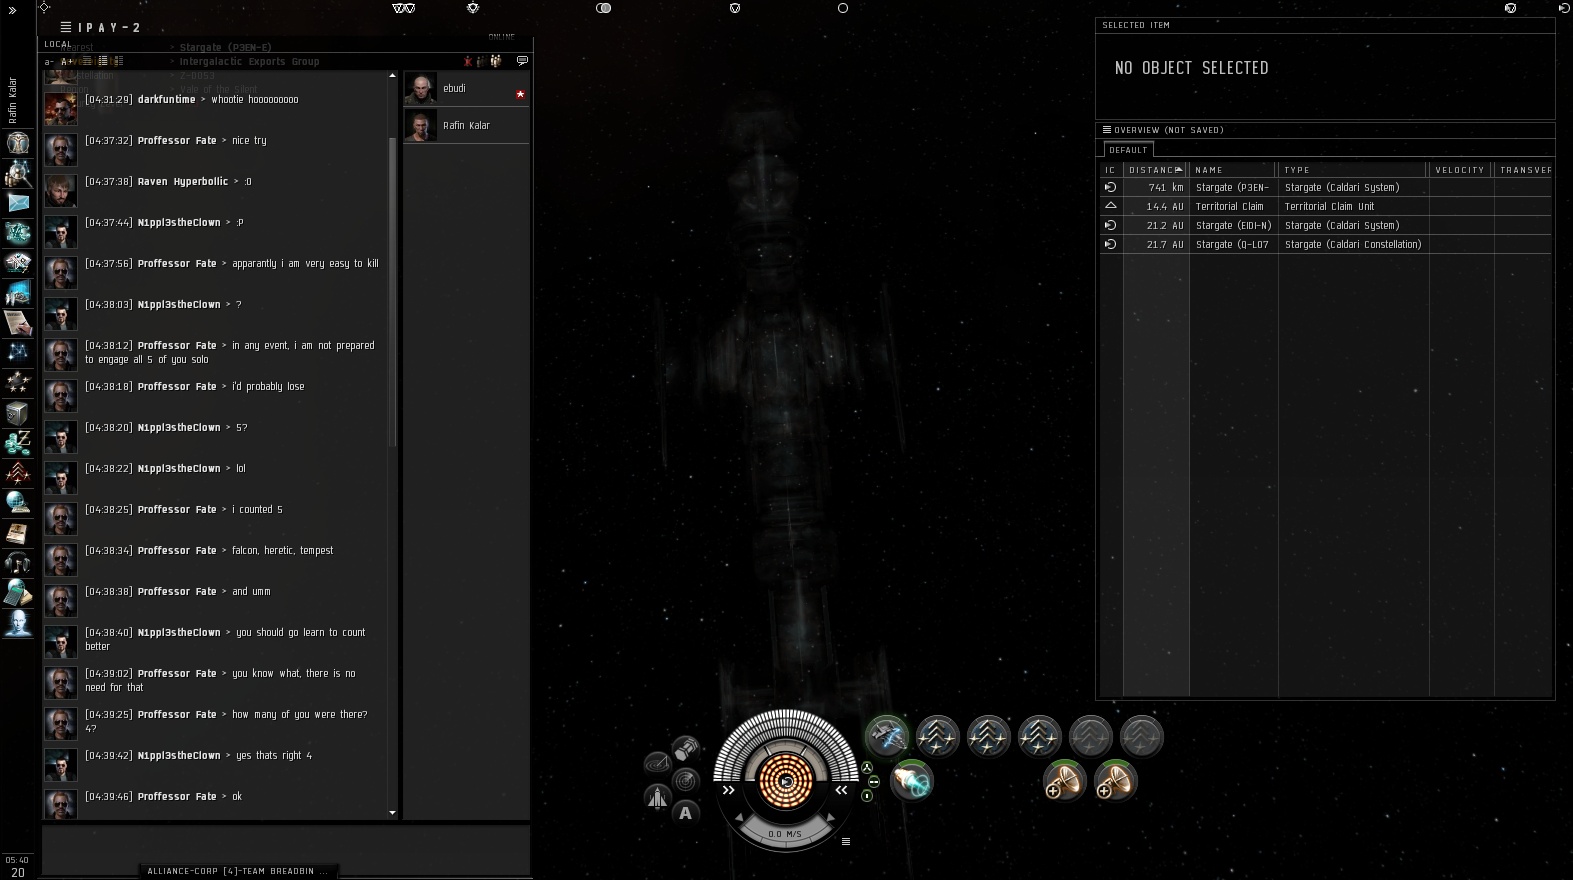Open People and Places magnifier icon
This screenshot has height=880, width=1573.
(18, 173)
